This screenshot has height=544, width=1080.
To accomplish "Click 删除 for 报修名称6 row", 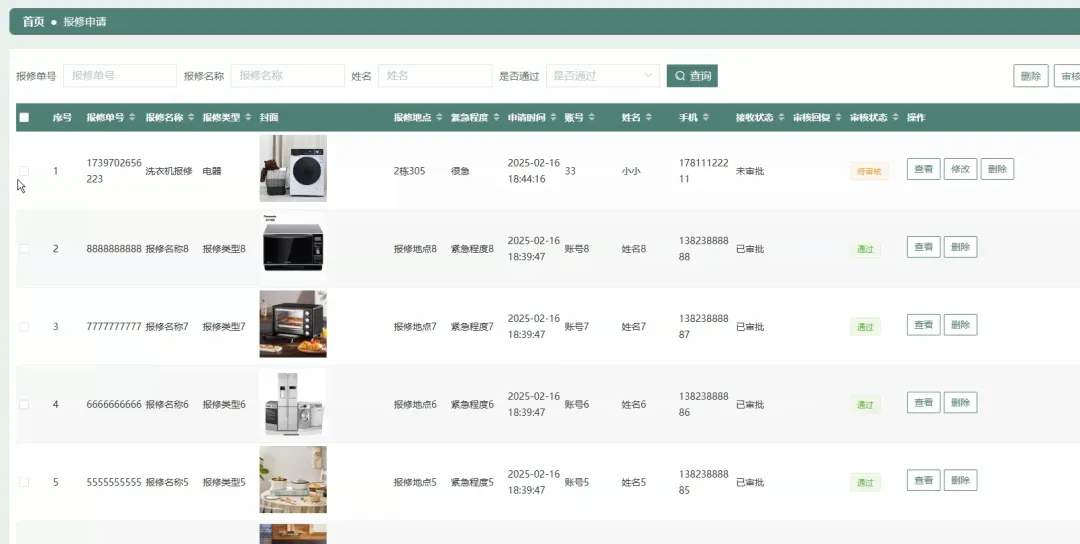I will [960, 402].
